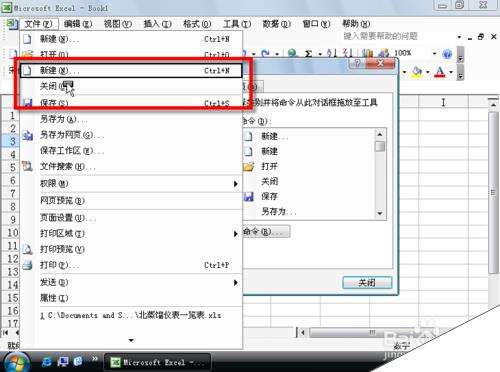The image size is (500, 372).
Task: Select the 保存 disk icon in dialog command list
Action: 249,197
